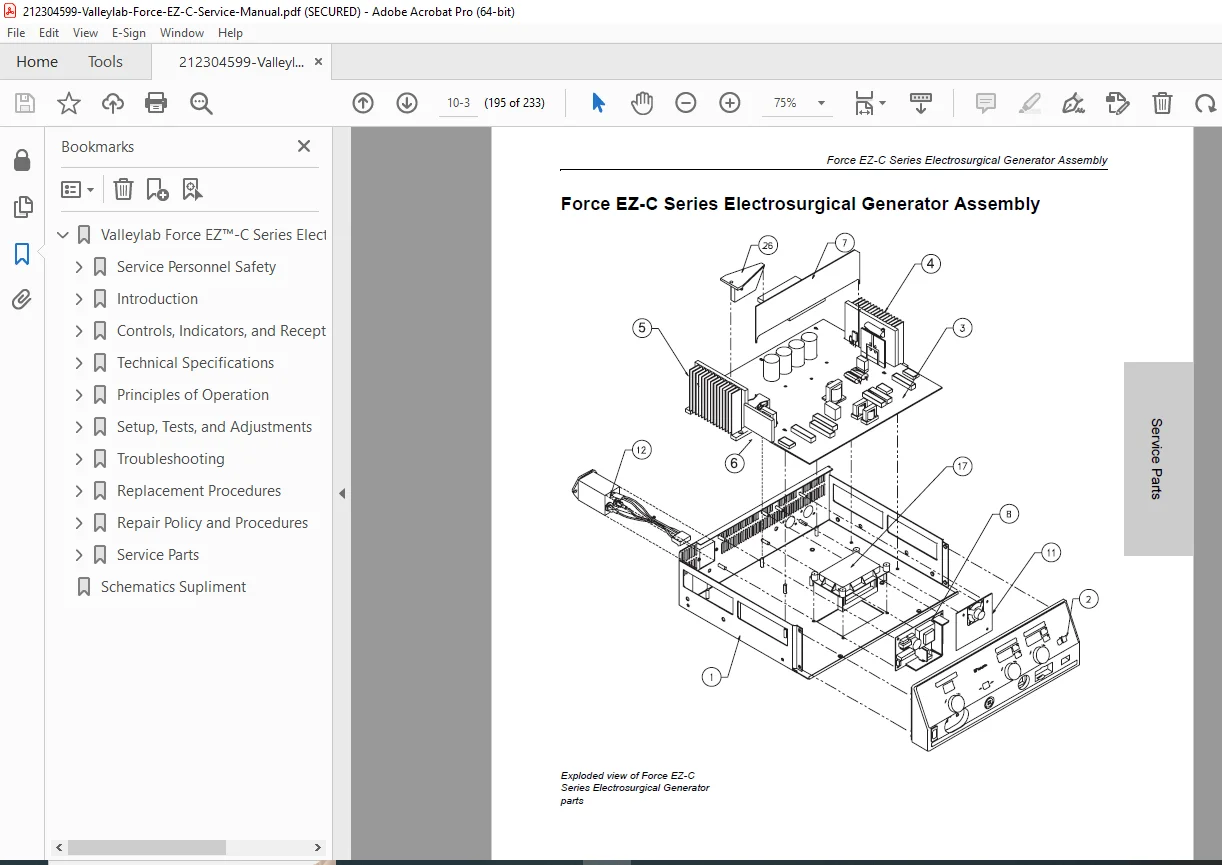1222x865 pixels.
Task: Collapse Valleylab Force EZ-C root bookmark
Action: [x=63, y=235]
